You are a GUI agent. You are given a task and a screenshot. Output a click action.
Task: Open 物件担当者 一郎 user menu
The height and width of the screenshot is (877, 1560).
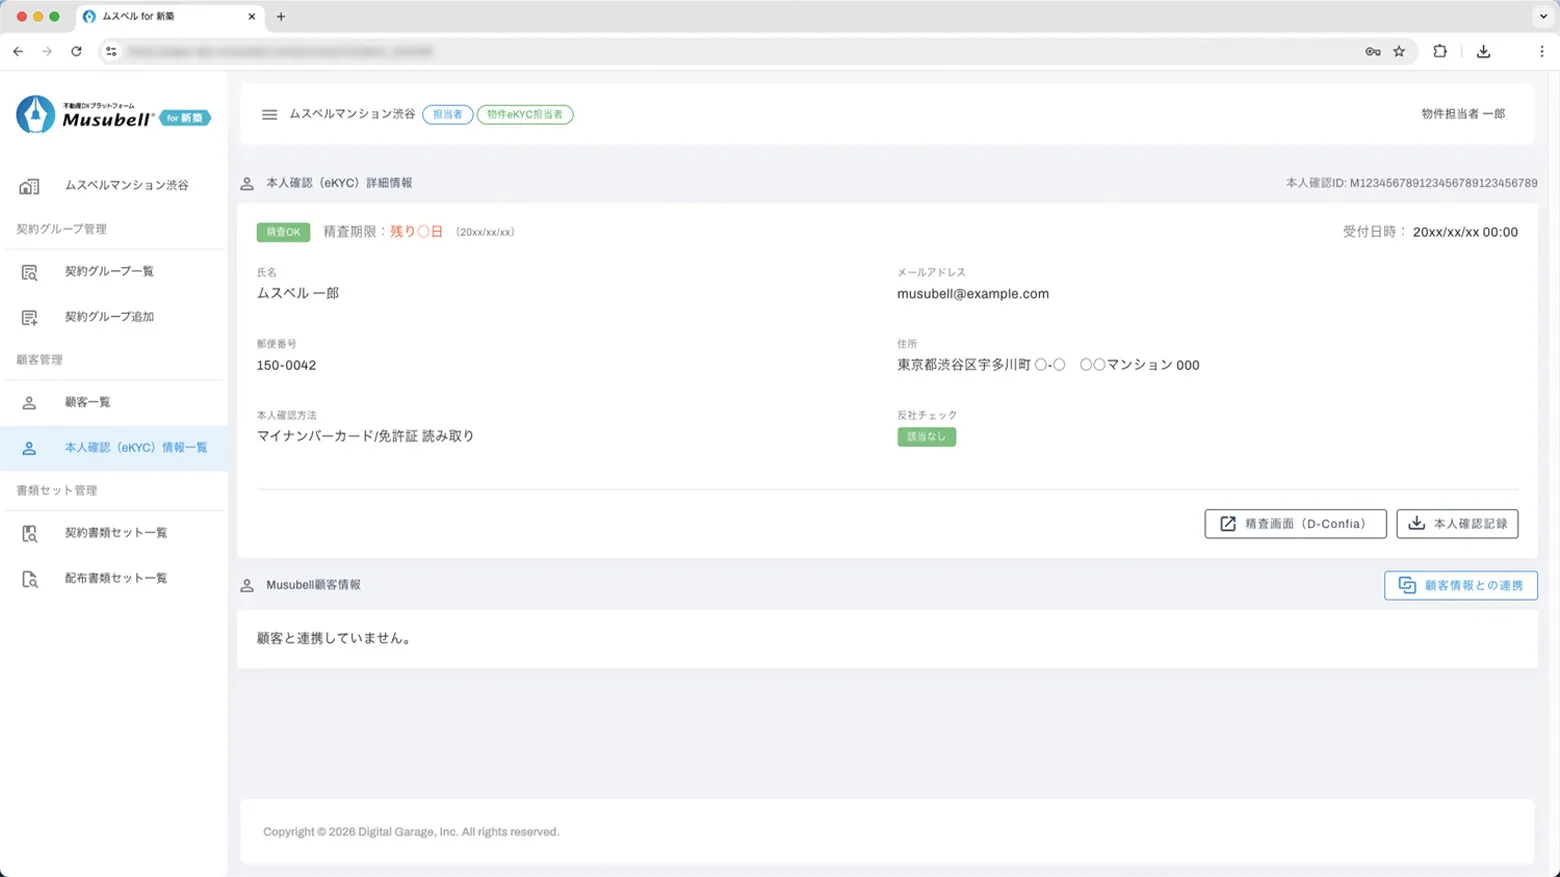[x=1463, y=114]
